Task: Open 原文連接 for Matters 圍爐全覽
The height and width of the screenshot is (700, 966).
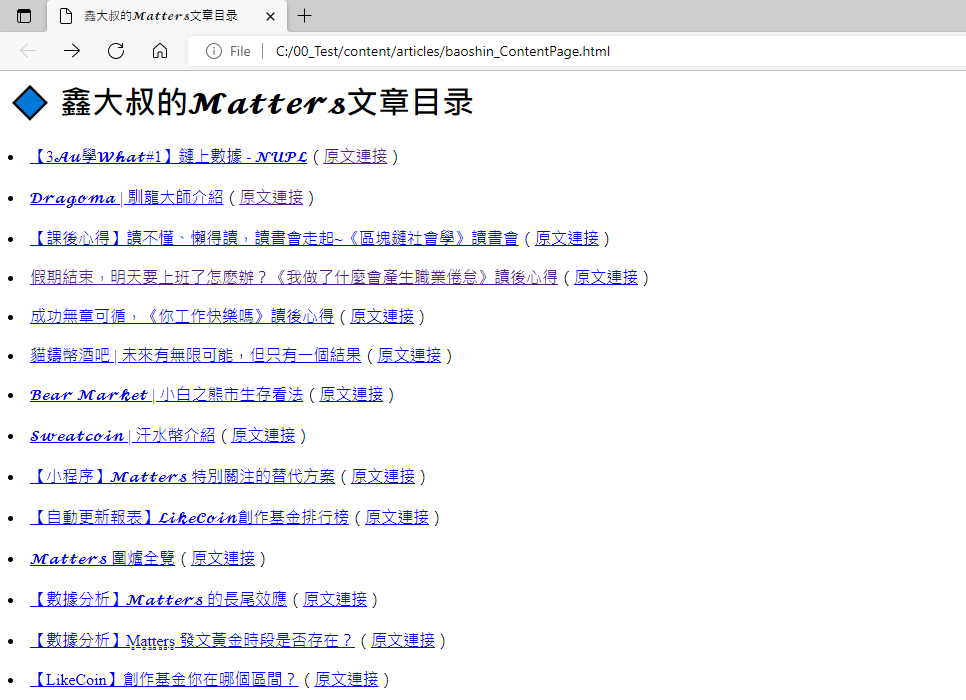Action: click(223, 559)
